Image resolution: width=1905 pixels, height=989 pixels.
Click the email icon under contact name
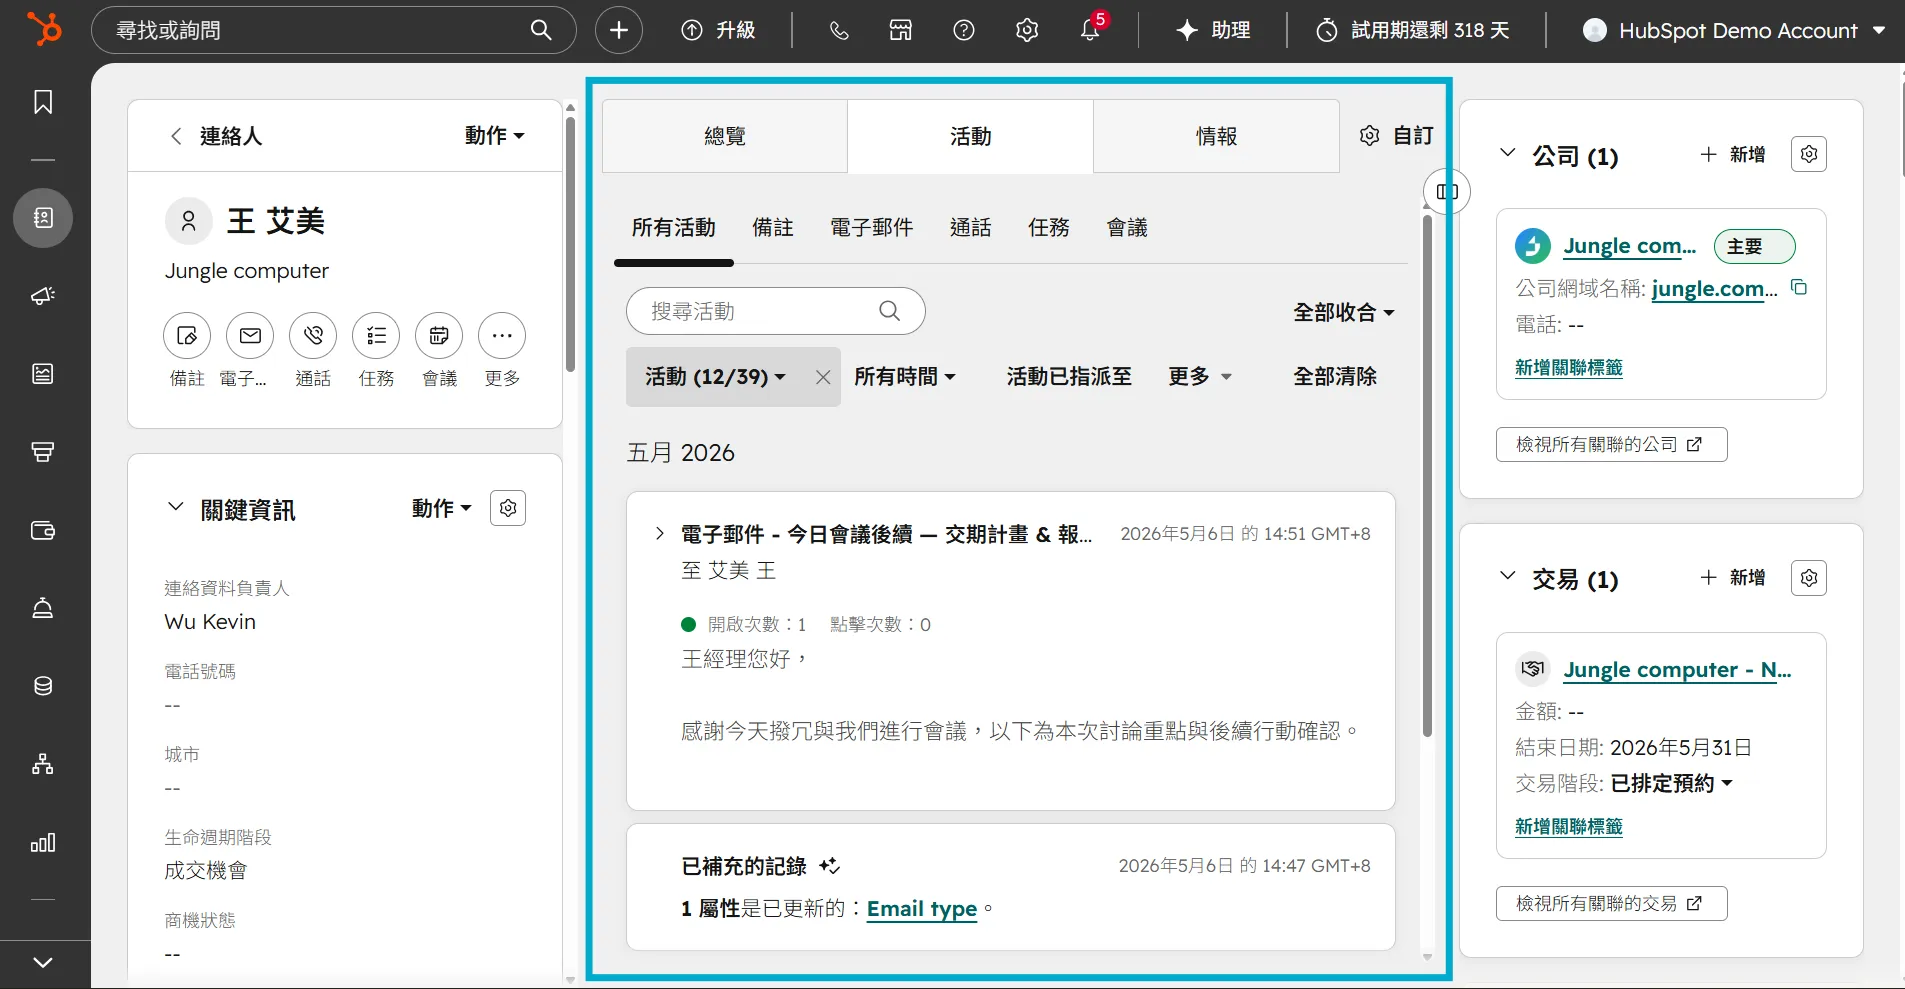click(250, 336)
